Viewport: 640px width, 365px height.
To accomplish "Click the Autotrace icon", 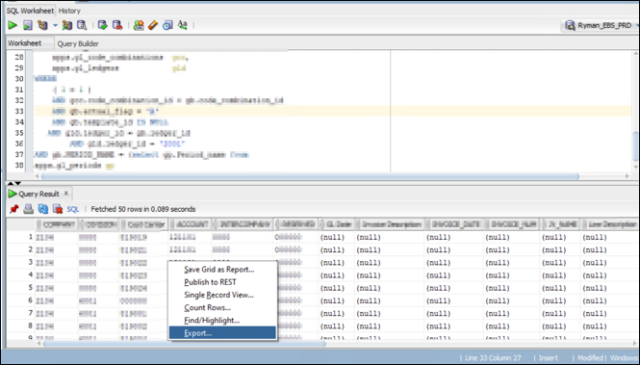I will click(67, 25).
